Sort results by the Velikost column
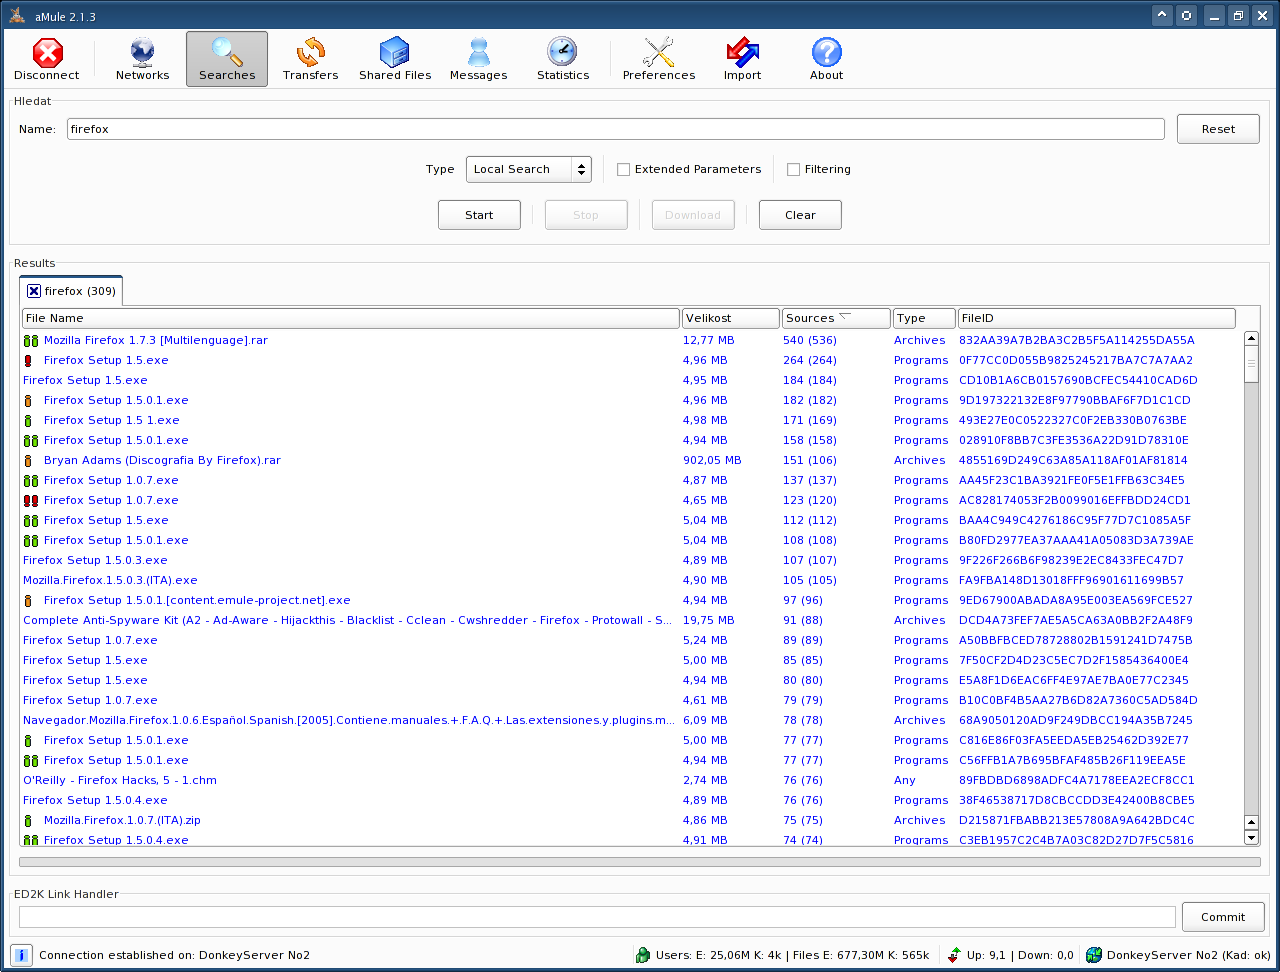1280x972 pixels. point(731,318)
